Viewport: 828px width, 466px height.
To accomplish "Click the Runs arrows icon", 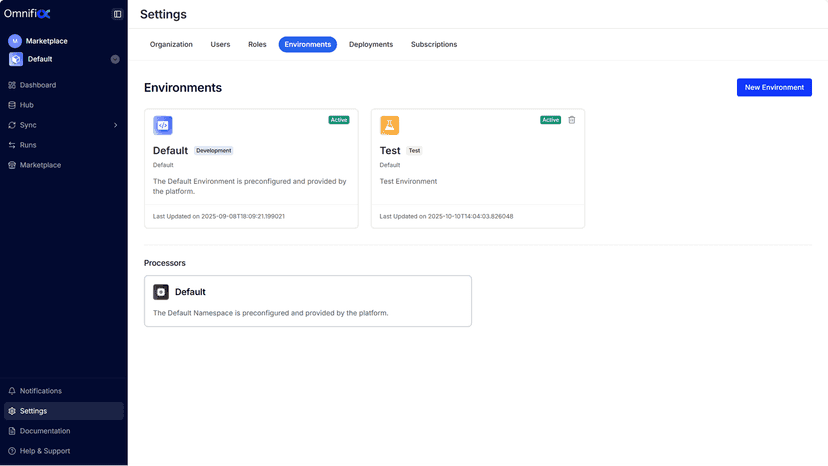I will (x=12, y=145).
